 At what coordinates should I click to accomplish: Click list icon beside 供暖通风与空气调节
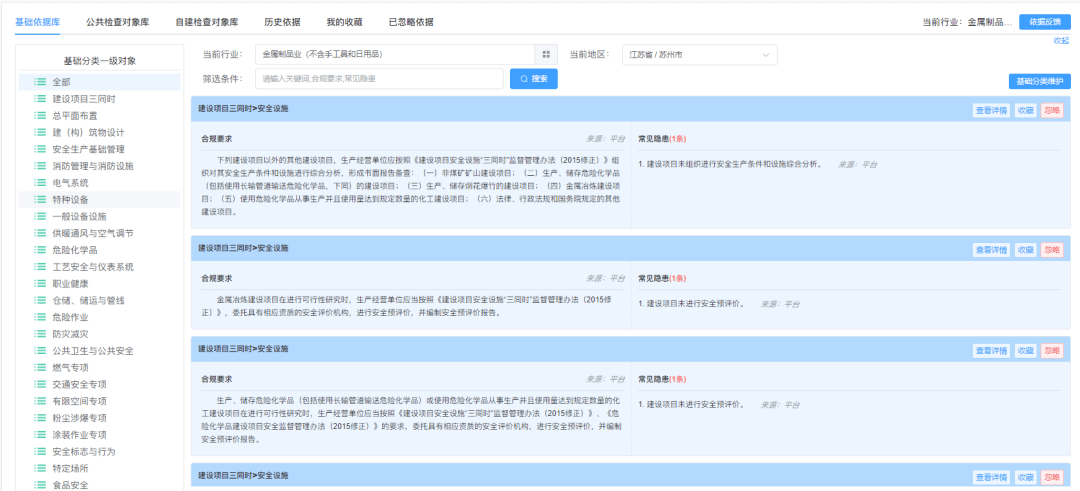(x=40, y=233)
